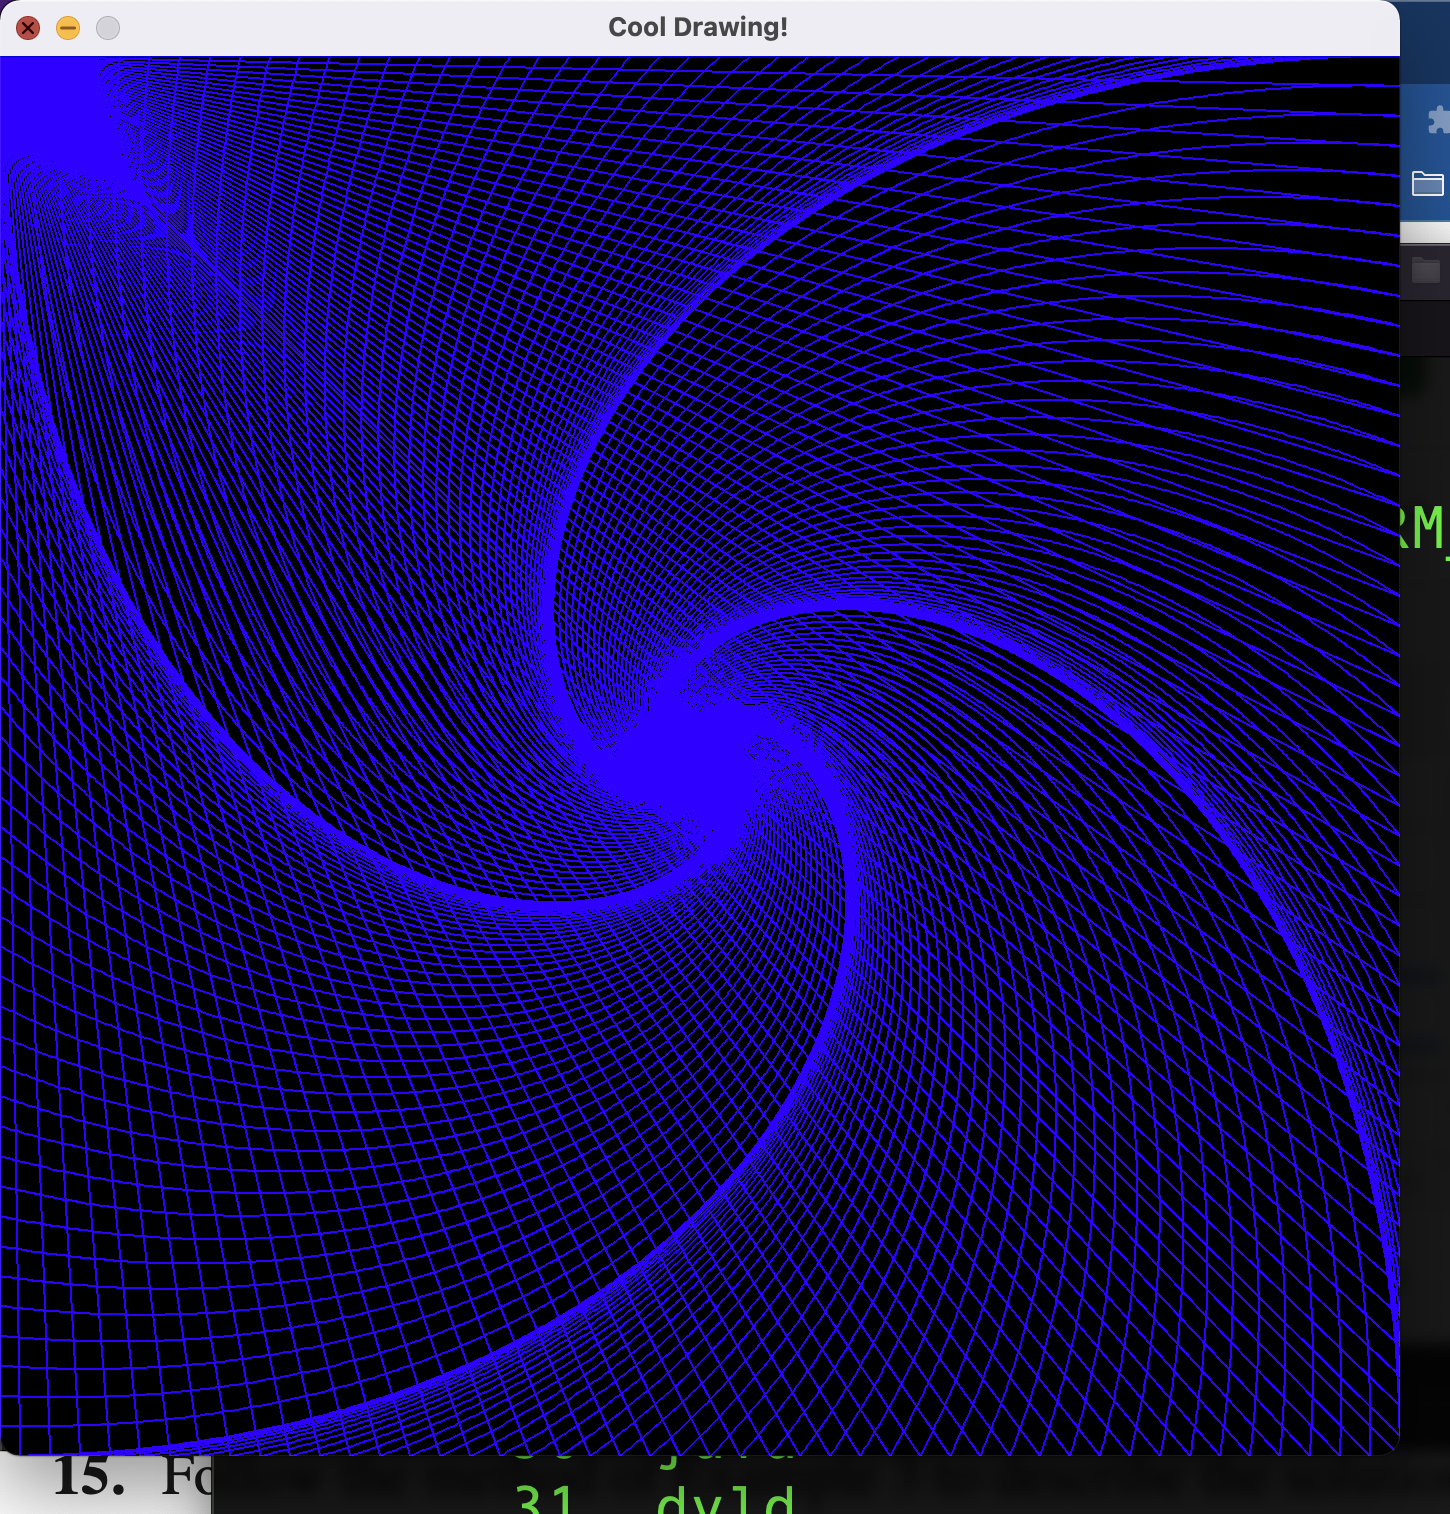Close the Cool Drawing! window
1450x1514 pixels.
coord(28,28)
